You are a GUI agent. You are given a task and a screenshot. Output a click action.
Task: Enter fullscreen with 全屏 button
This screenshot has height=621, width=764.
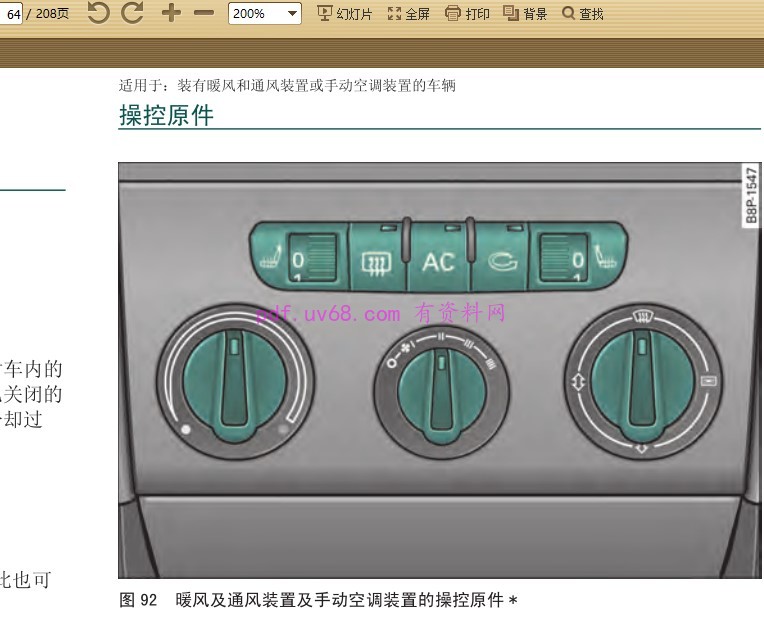tap(408, 14)
